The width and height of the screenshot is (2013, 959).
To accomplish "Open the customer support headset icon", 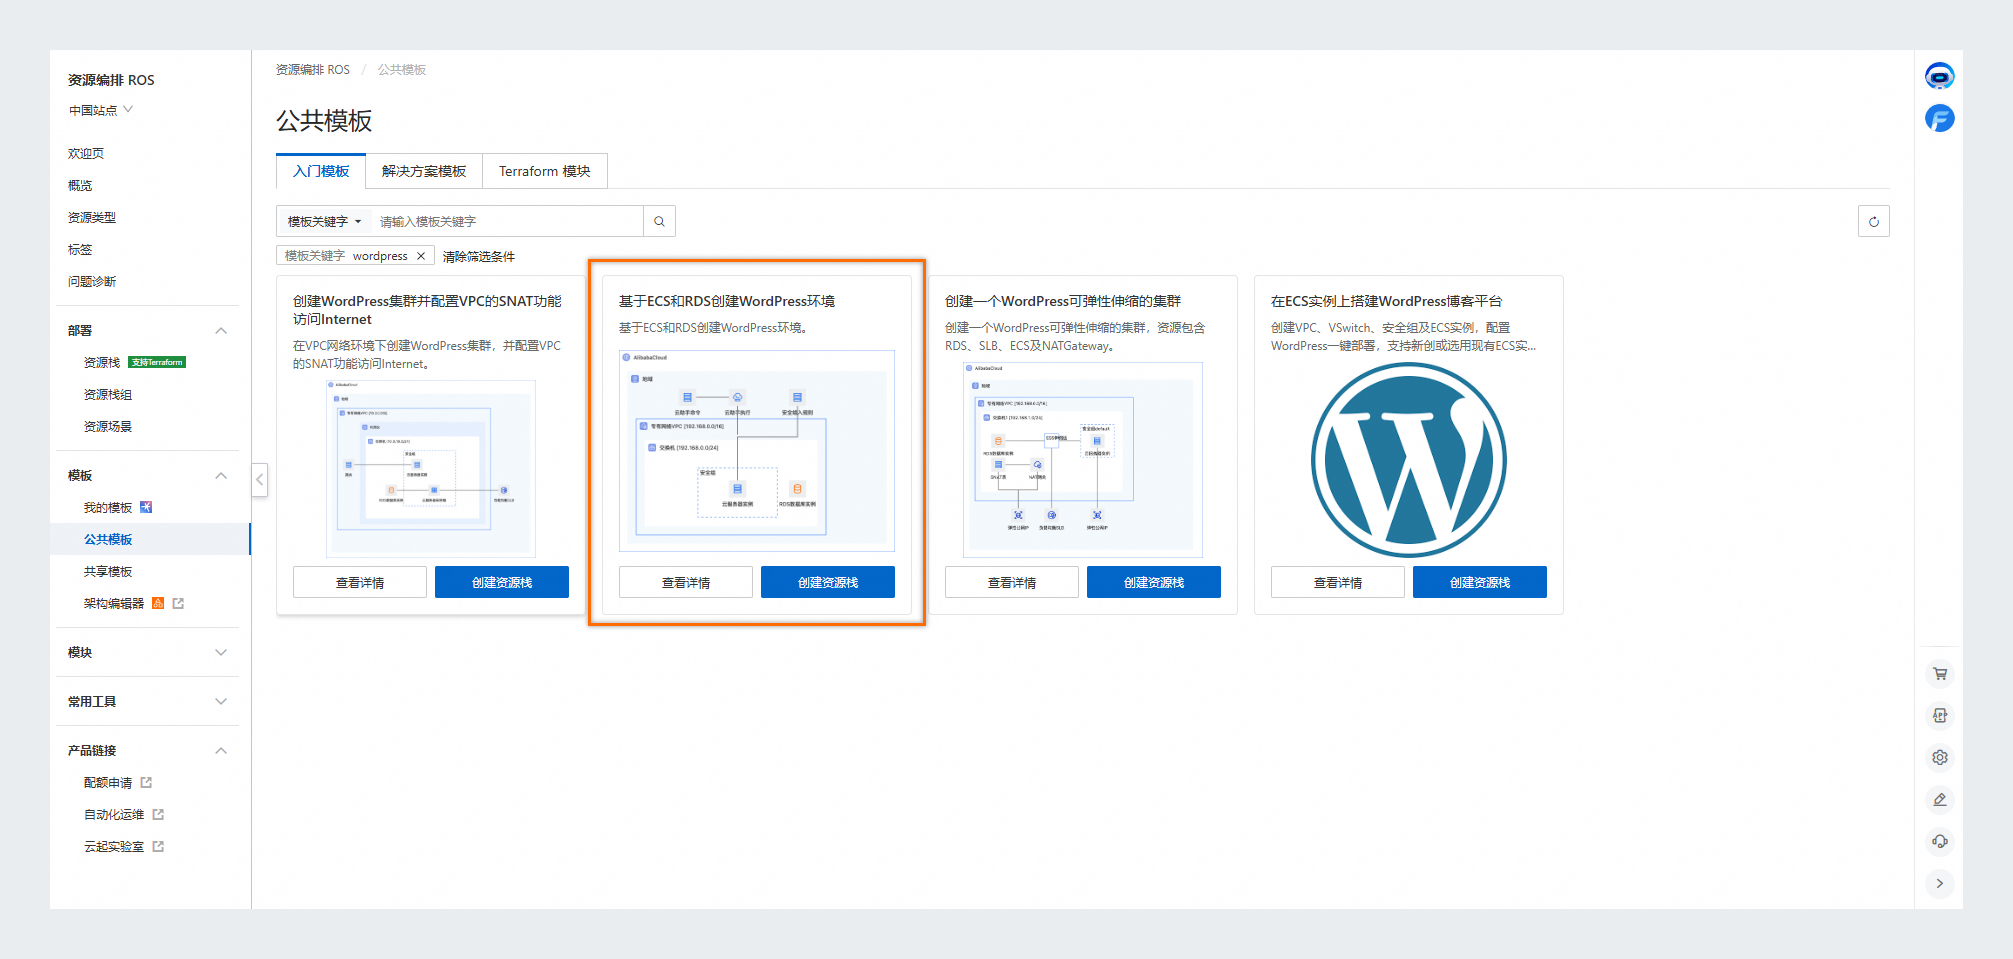I will 1939,841.
